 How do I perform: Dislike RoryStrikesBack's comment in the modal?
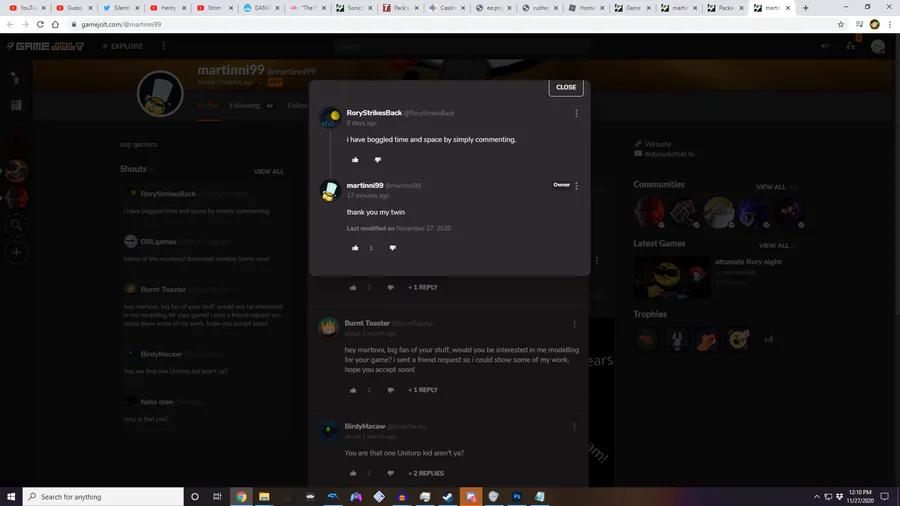click(377, 159)
